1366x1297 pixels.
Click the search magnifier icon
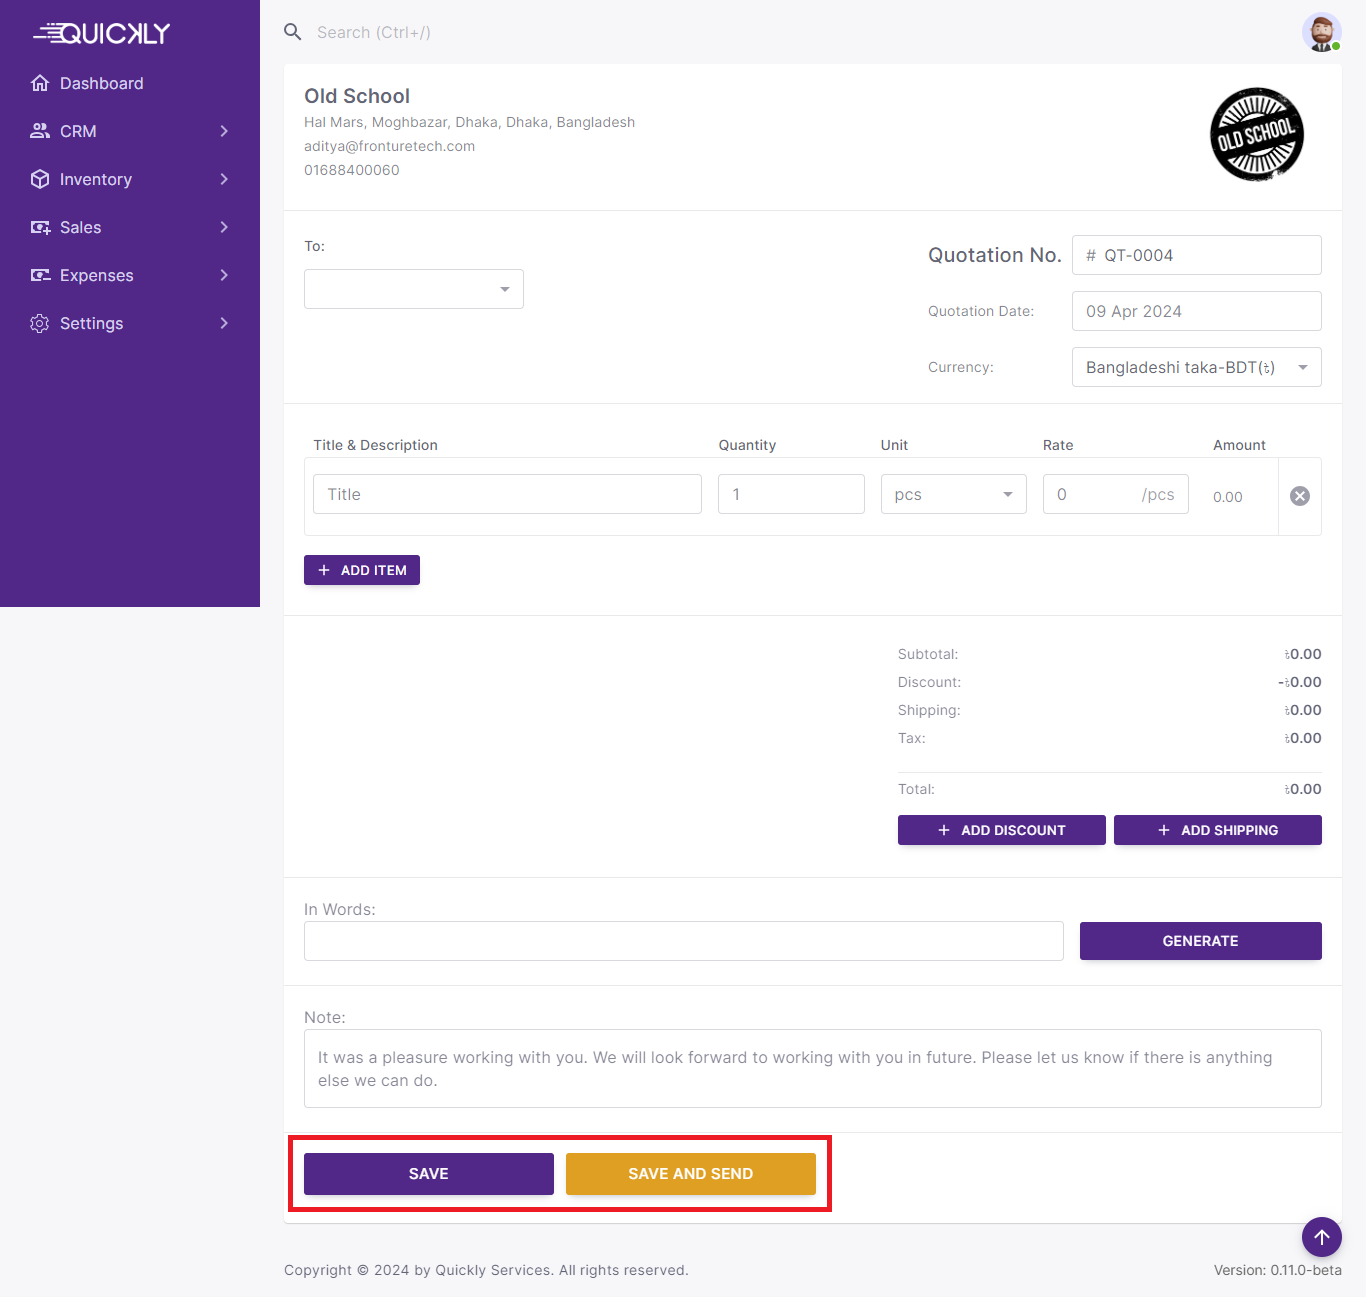tap(293, 32)
